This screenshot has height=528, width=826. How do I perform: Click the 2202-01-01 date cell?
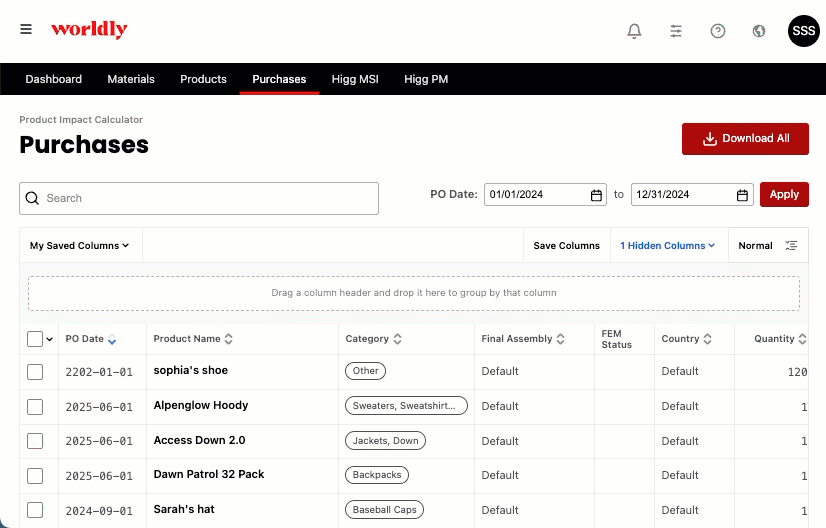click(99, 372)
